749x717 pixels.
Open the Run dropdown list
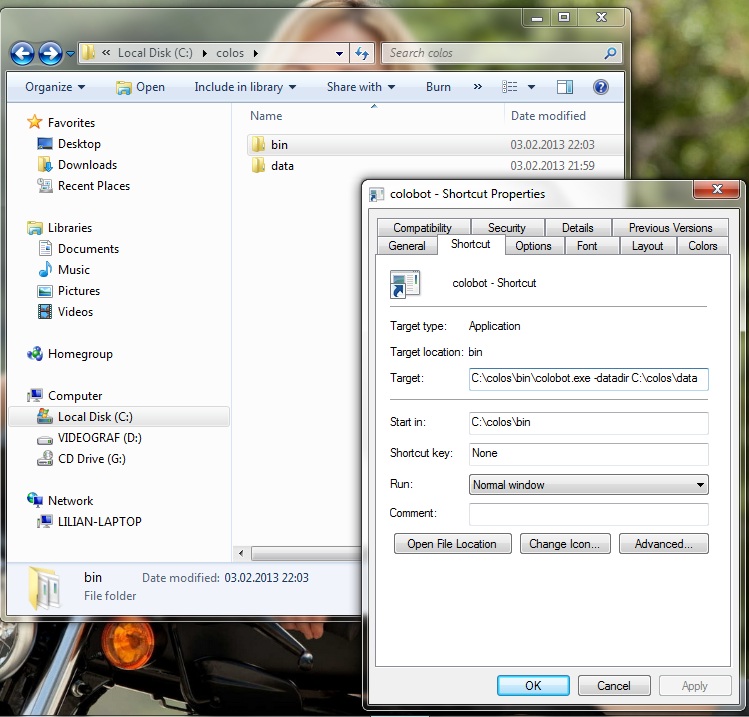[x=588, y=485]
